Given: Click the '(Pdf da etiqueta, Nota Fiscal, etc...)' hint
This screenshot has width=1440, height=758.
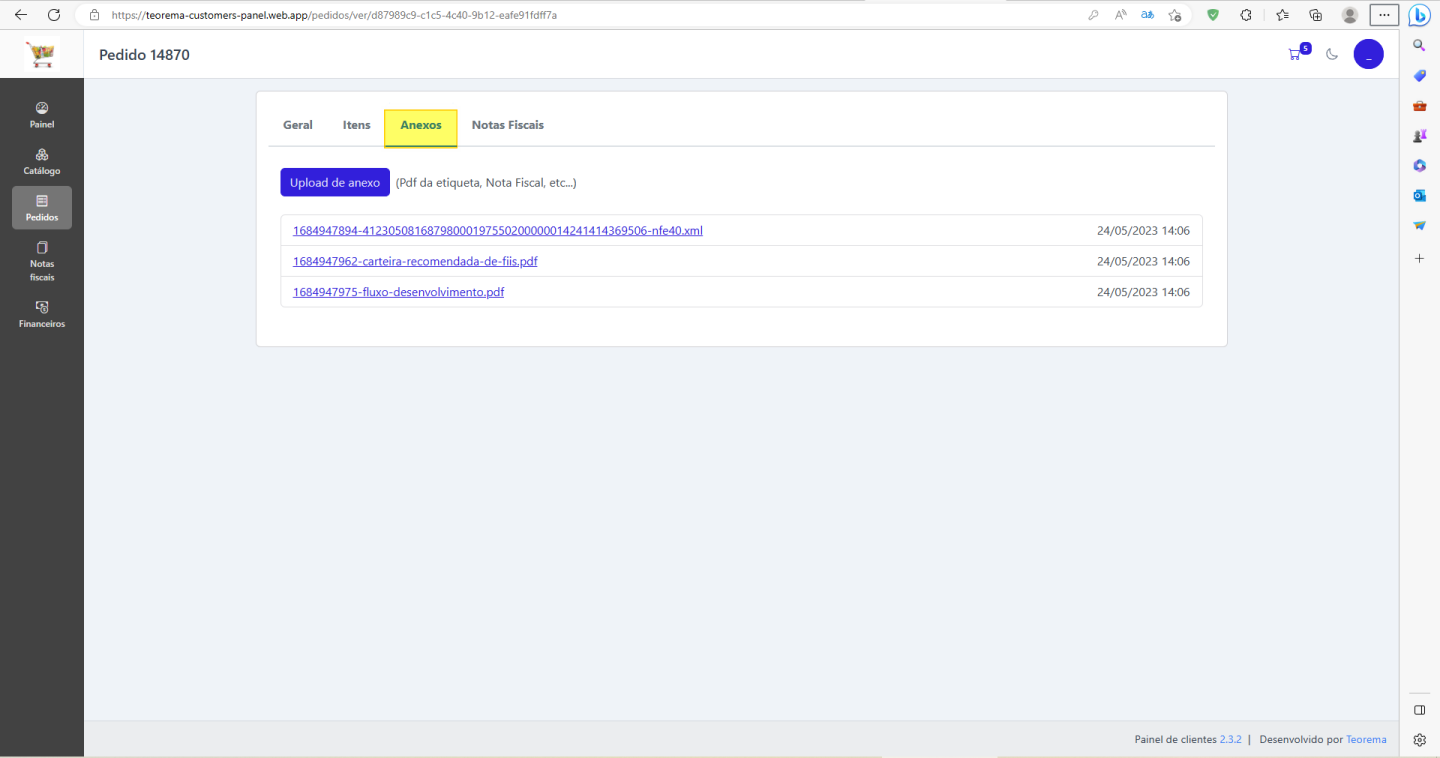Looking at the screenshot, I should coord(486,183).
